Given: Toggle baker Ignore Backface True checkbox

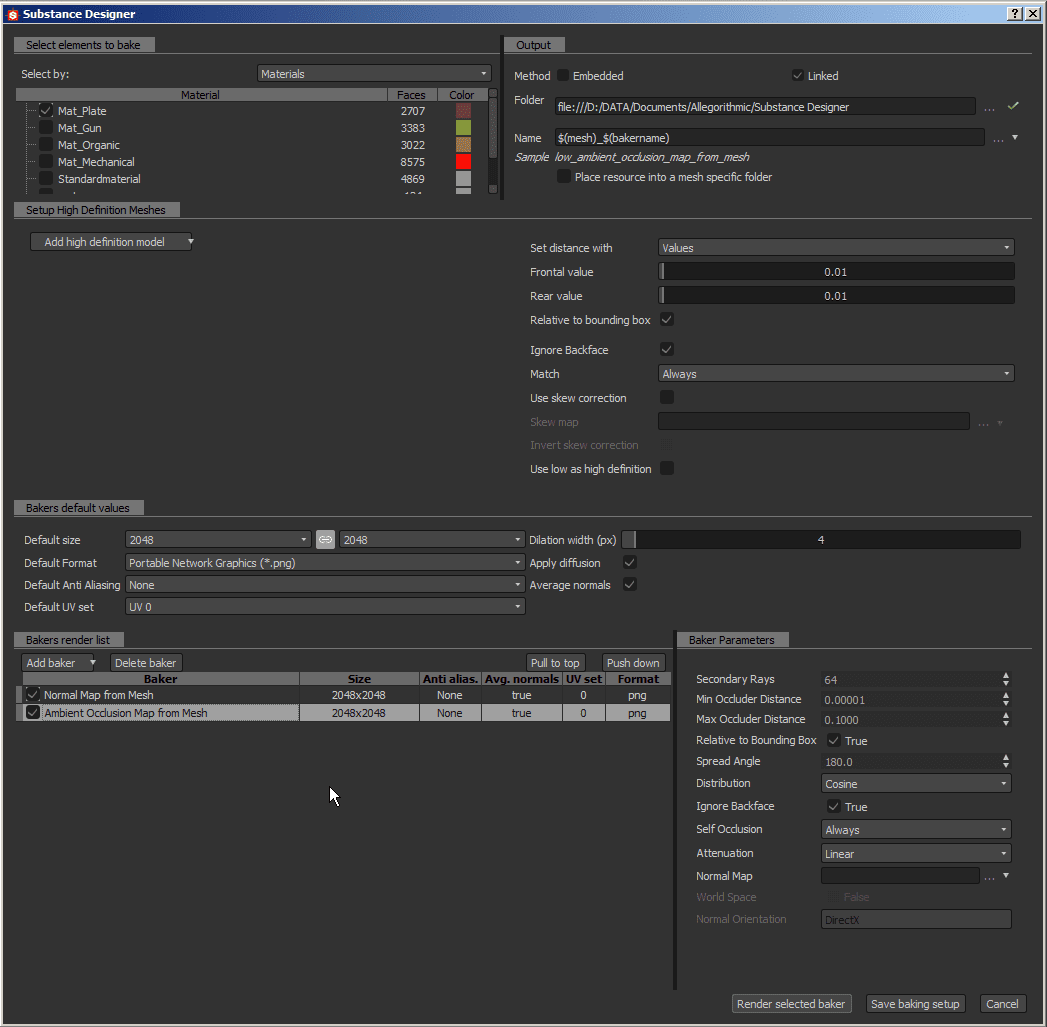Looking at the screenshot, I should point(833,806).
